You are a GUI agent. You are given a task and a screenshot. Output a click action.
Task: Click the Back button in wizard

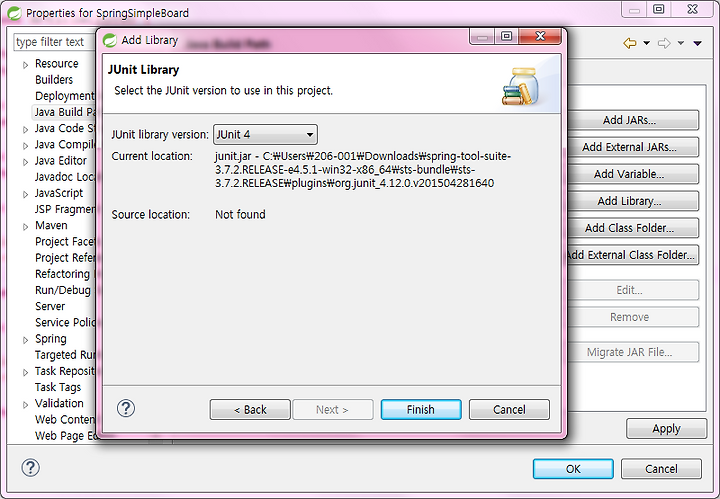pyautogui.click(x=250, y=409)
